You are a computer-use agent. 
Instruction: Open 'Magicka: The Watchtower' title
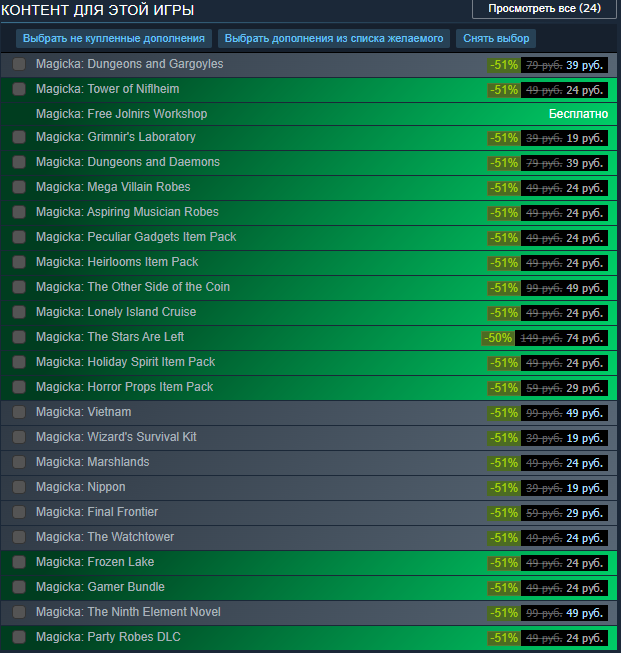tap(105, 537)
